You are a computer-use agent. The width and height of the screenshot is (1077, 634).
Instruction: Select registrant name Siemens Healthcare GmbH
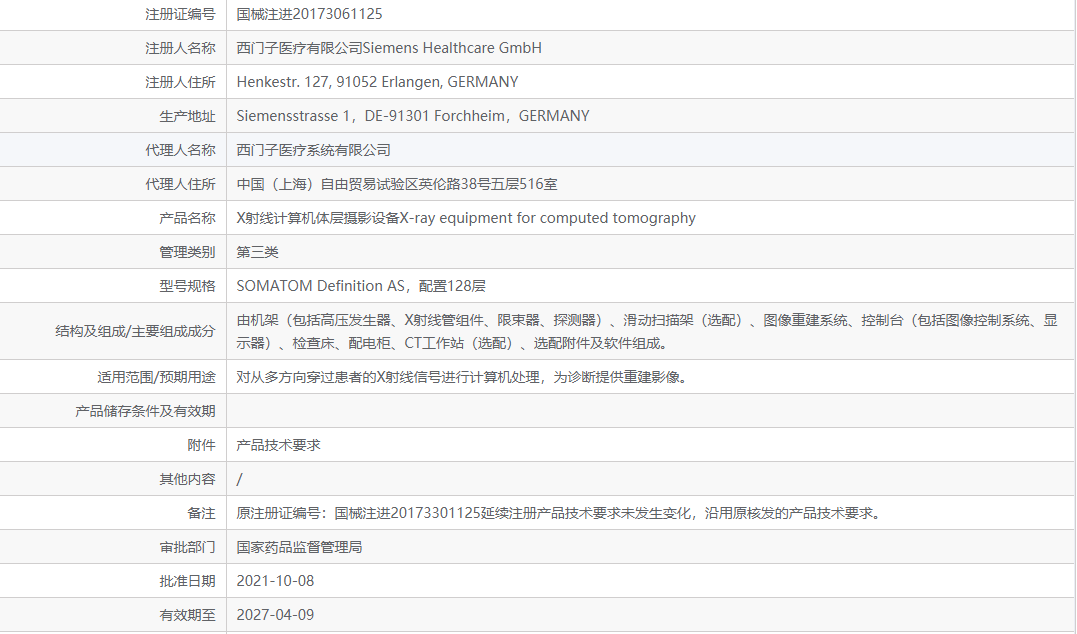[x=389, y=48]
